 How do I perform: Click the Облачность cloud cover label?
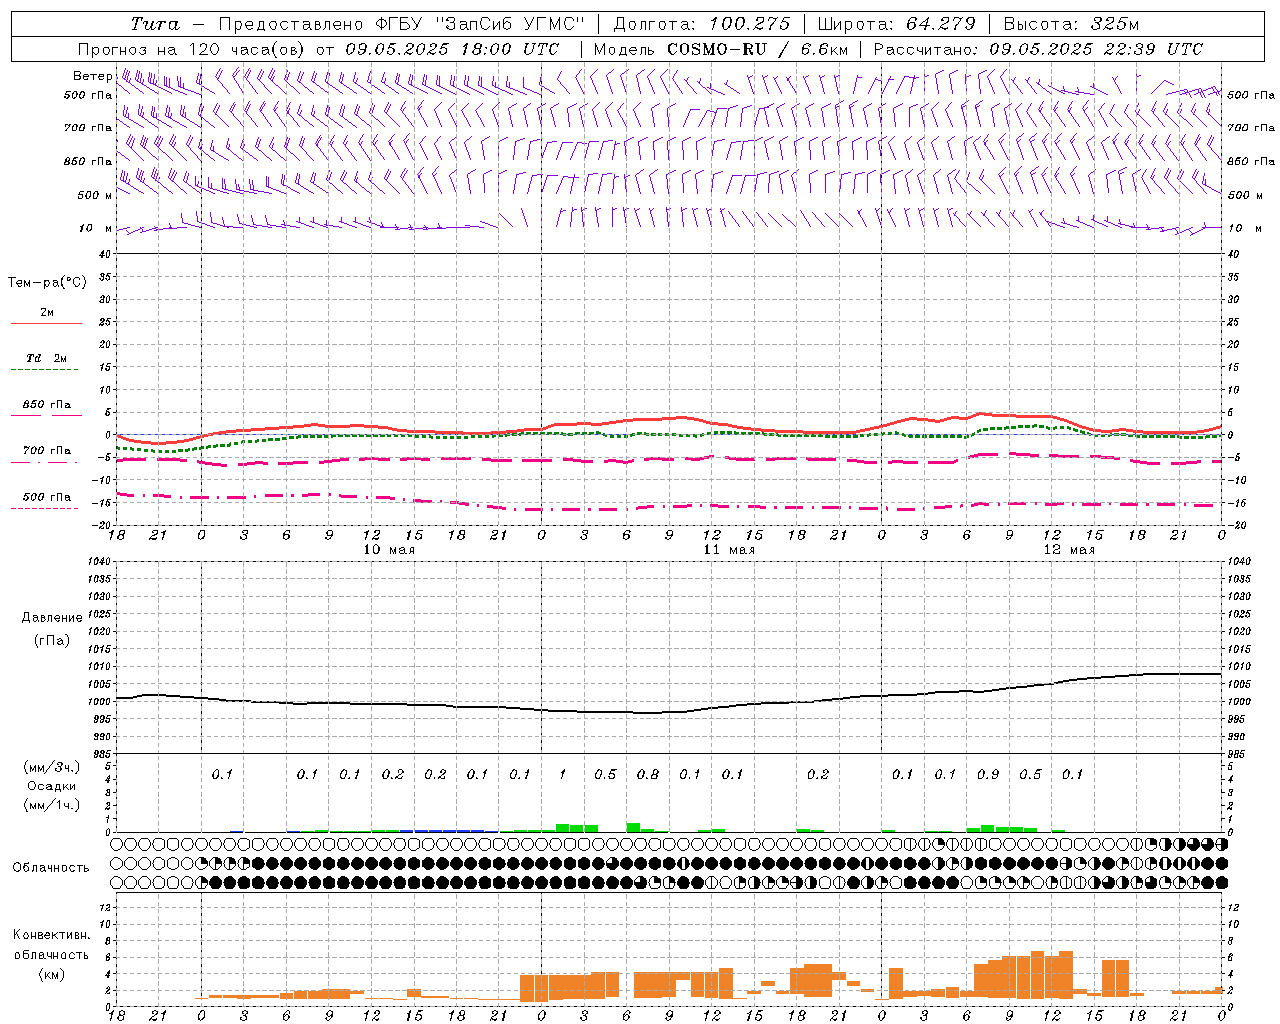click(x=51, y=868)
